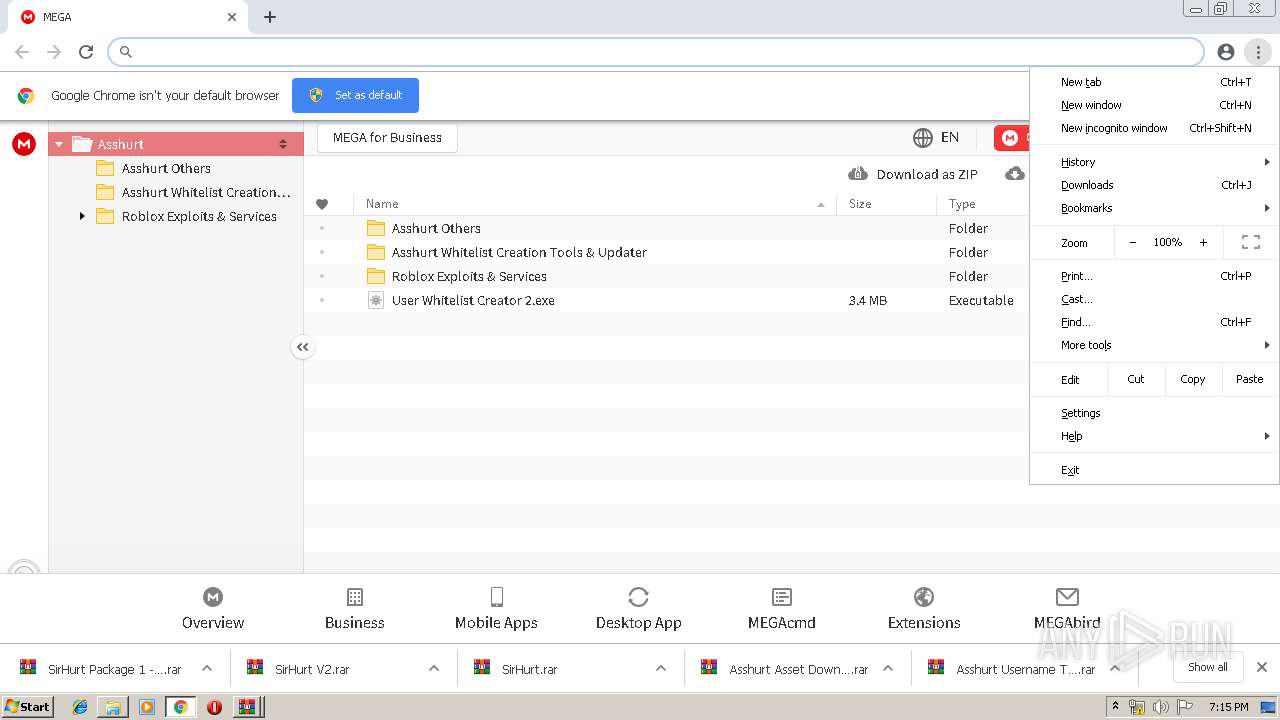Open Internet Explorer from taskbar
Viewport: 1280px width, 720px height.
click(80, 707)
